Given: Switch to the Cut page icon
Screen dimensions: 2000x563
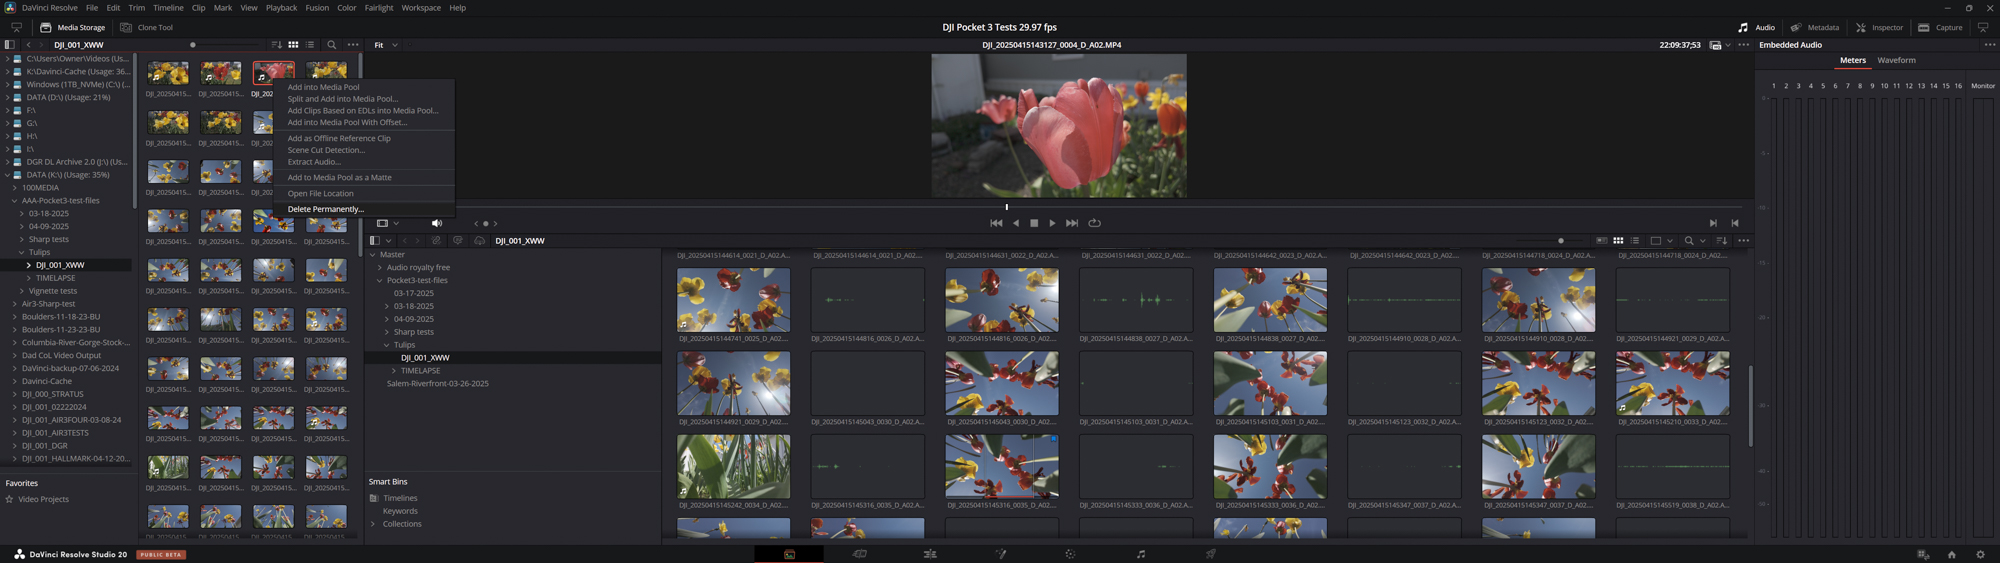Looking at the screenshot, I should (859, 554).
